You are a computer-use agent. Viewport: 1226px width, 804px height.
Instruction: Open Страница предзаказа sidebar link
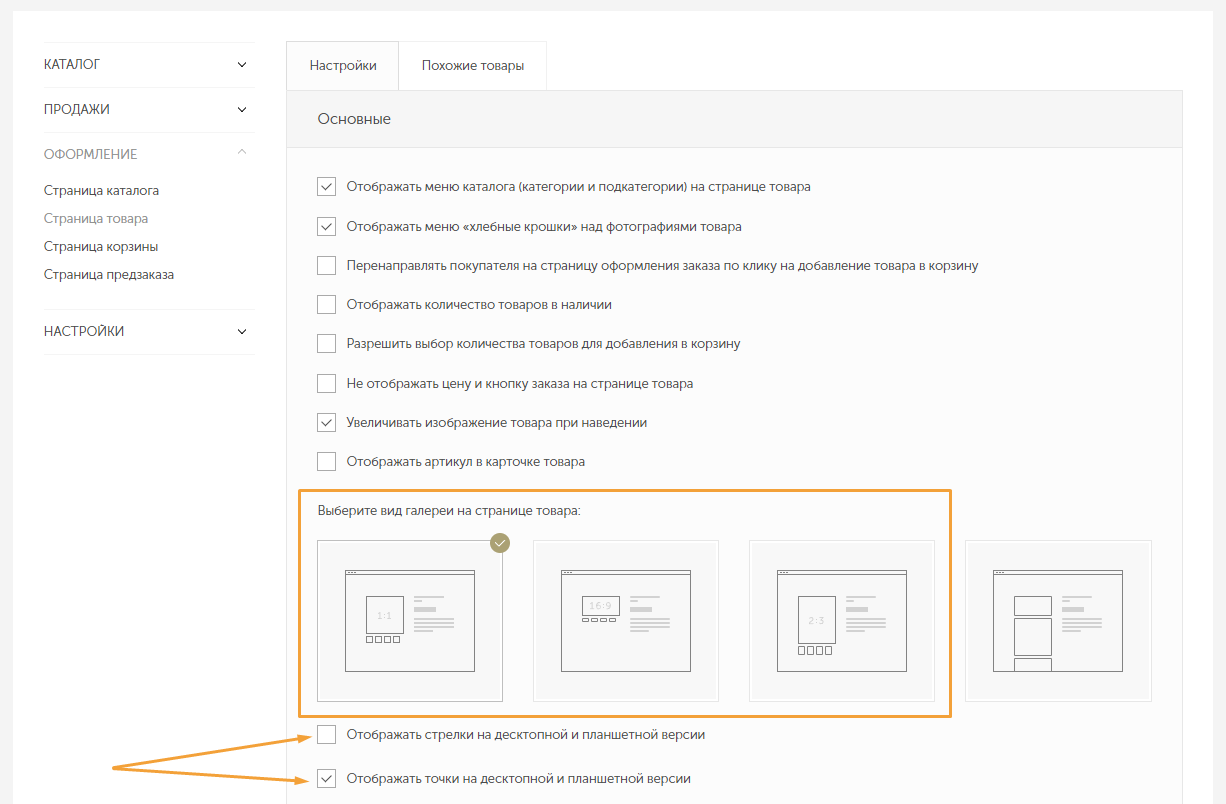[109, 274]
